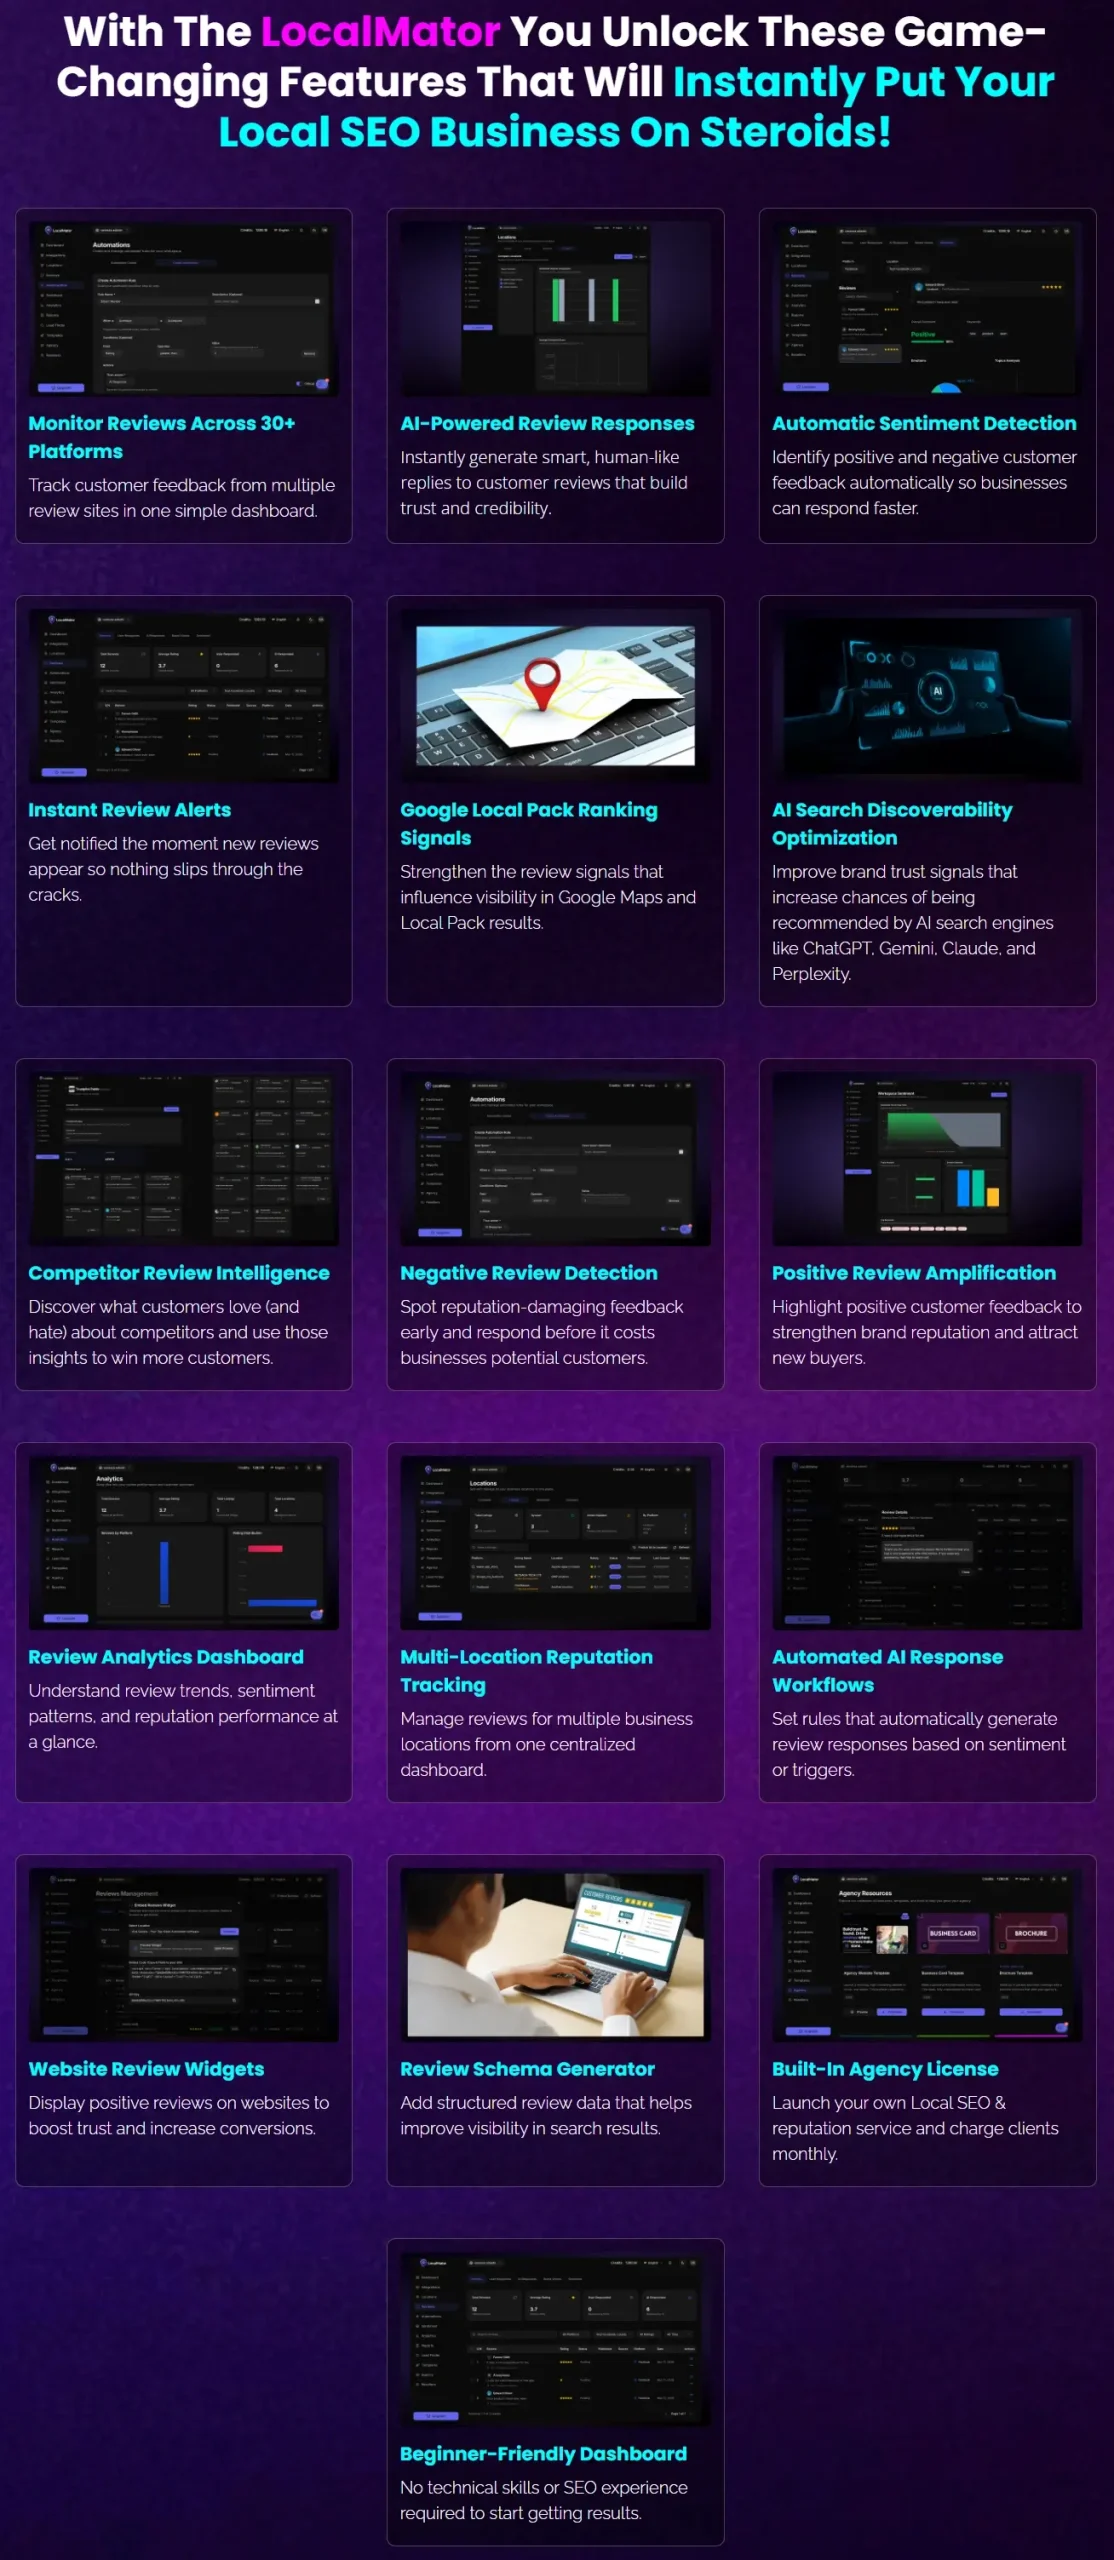Open the AI-Powered Review Responses screenshot
Viewport: 1114px width, 2560px height.
point(555,308)
